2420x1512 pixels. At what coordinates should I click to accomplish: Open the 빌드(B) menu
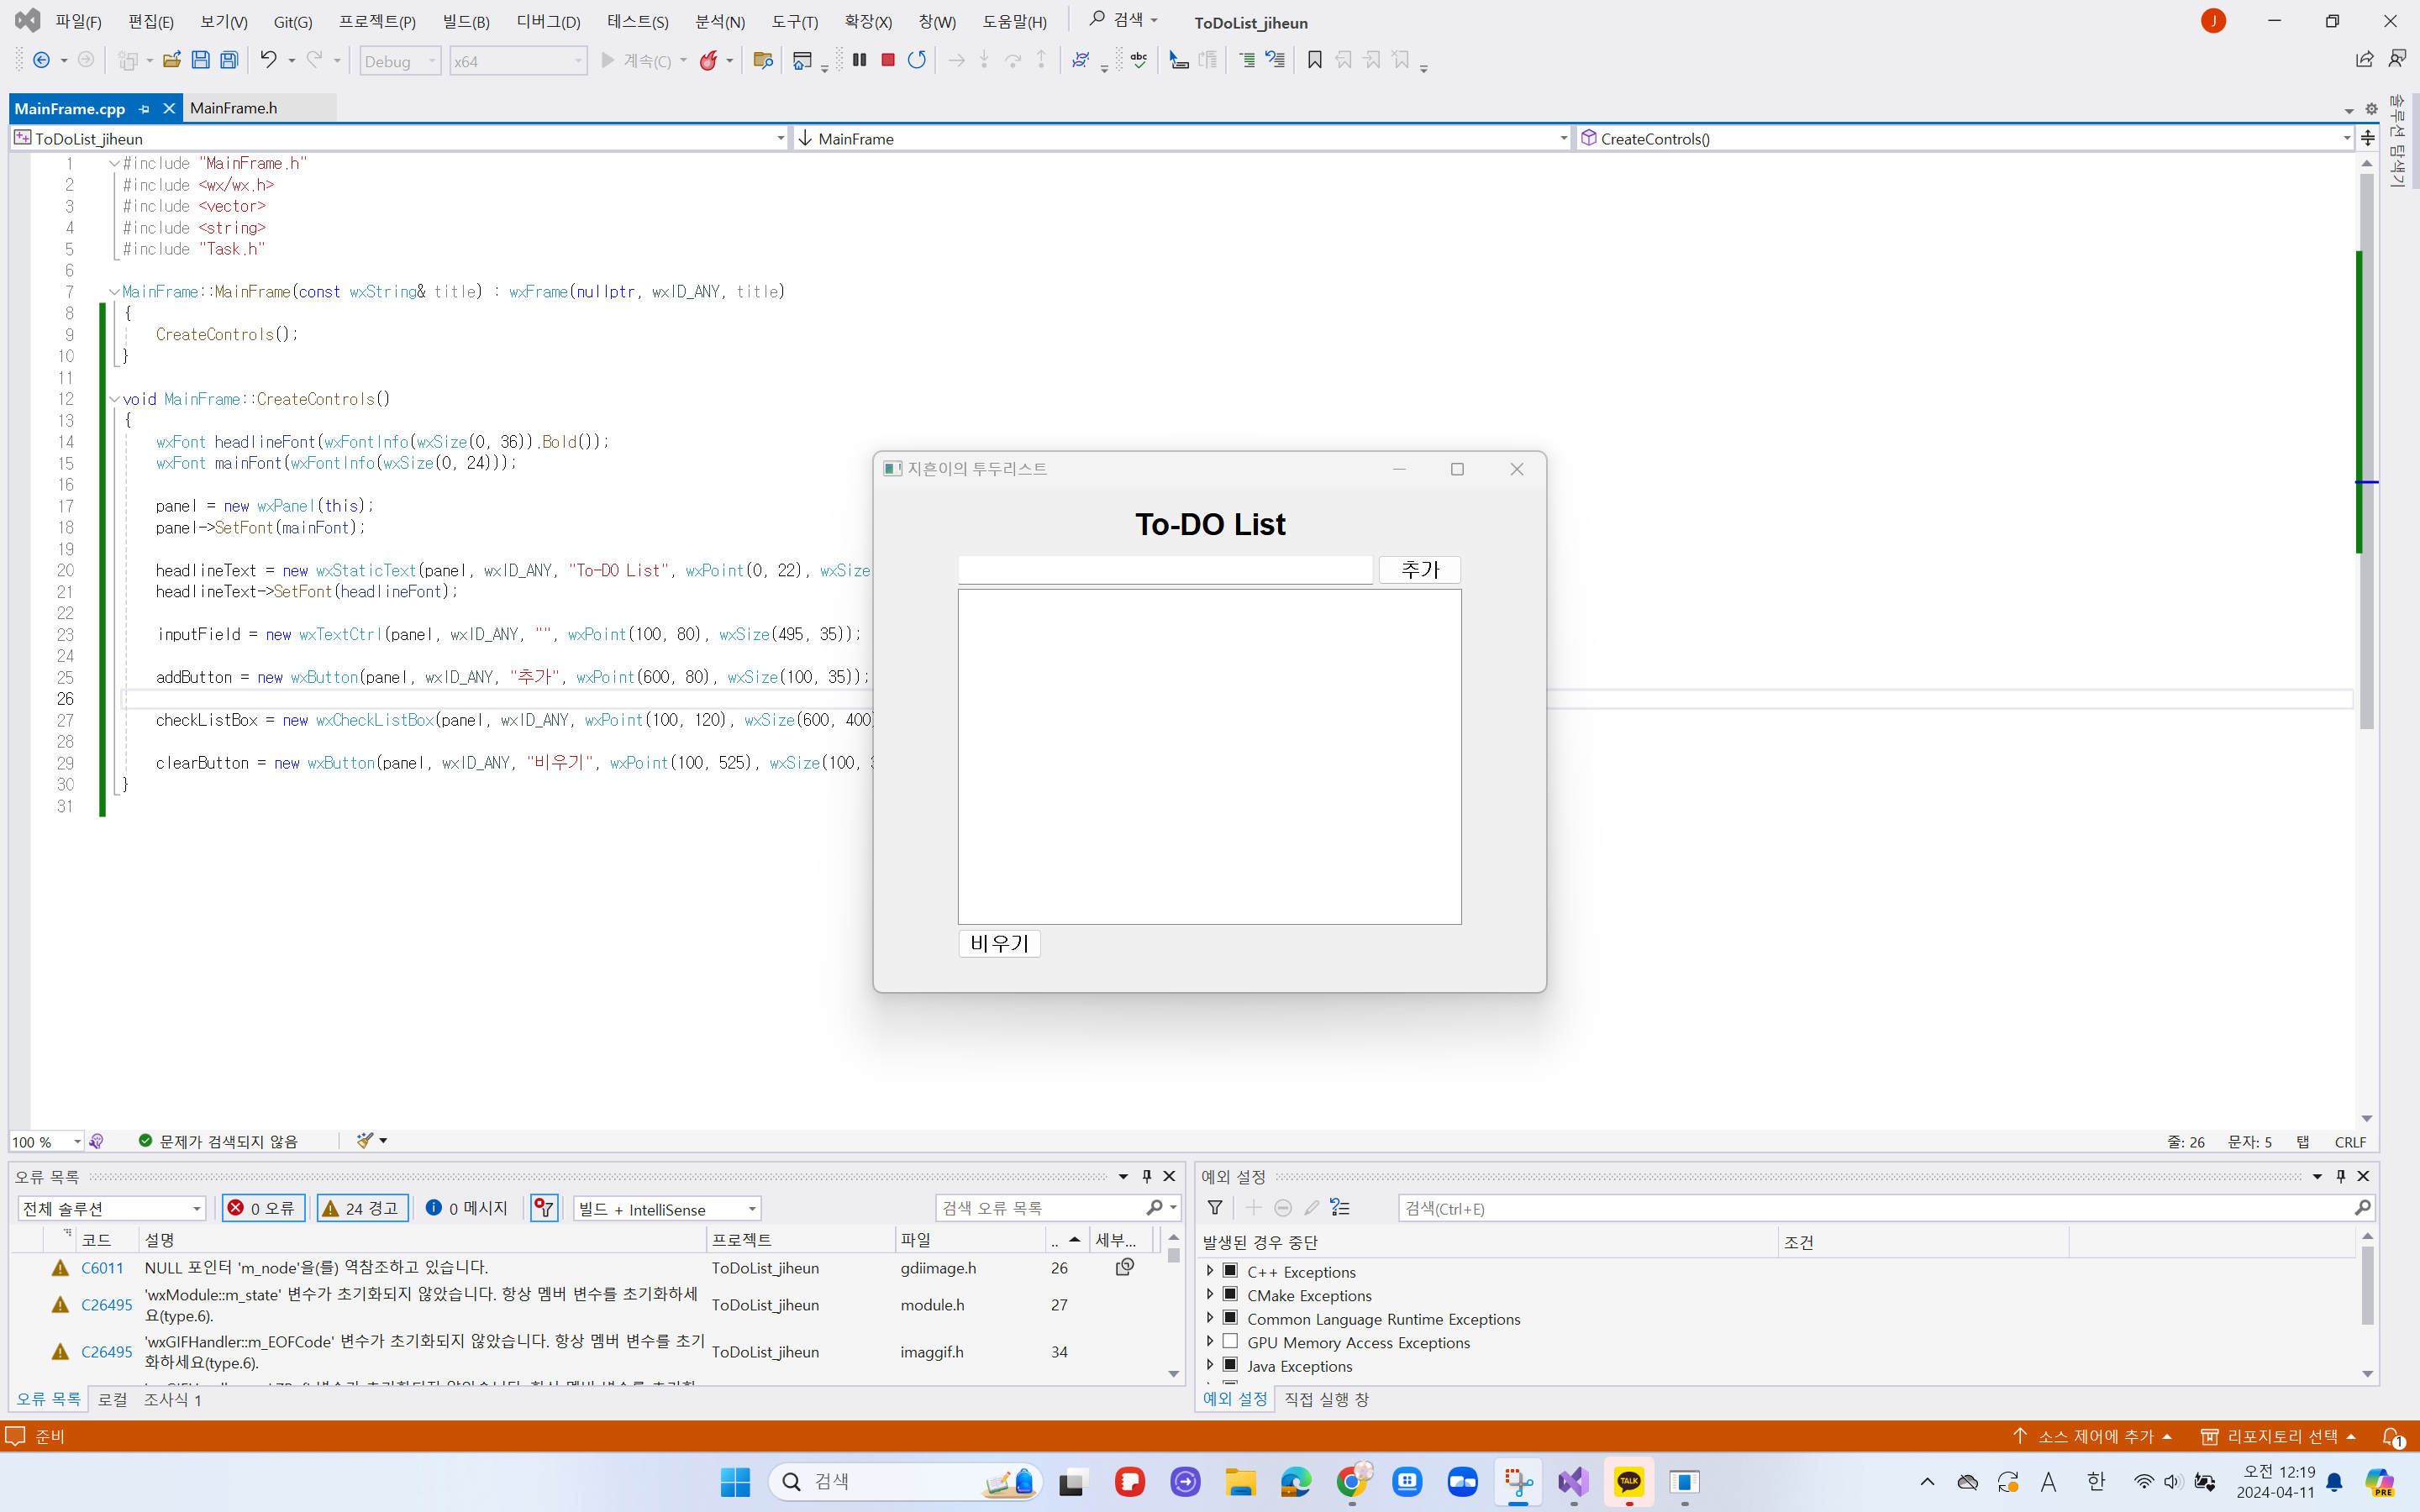(466, 22)
